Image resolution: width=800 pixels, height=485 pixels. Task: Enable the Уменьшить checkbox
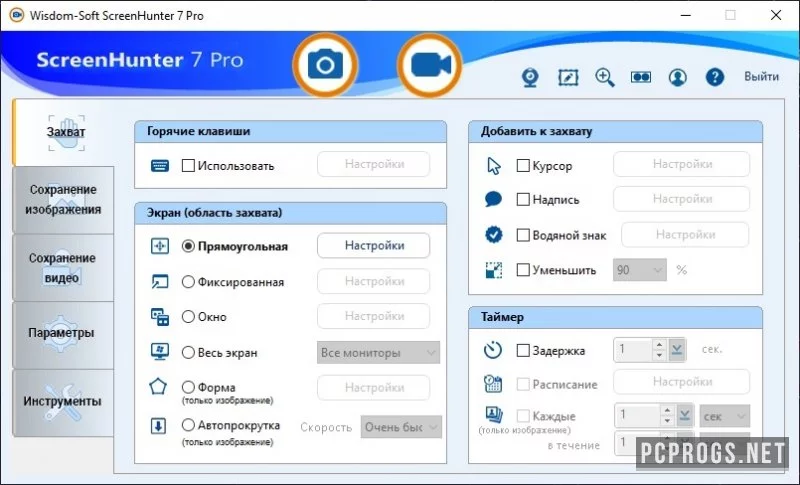(x=523, y=270)
